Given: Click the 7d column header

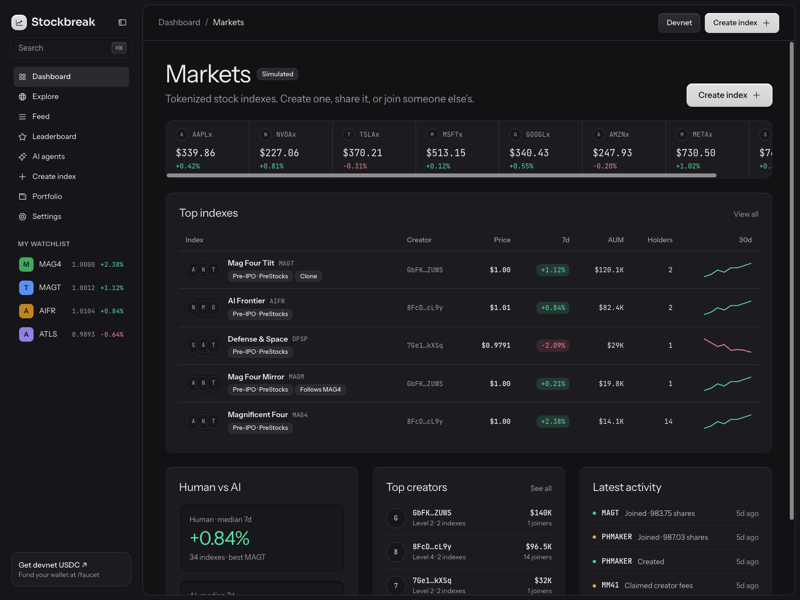Looking at the screenshot, I should point(565,240).
